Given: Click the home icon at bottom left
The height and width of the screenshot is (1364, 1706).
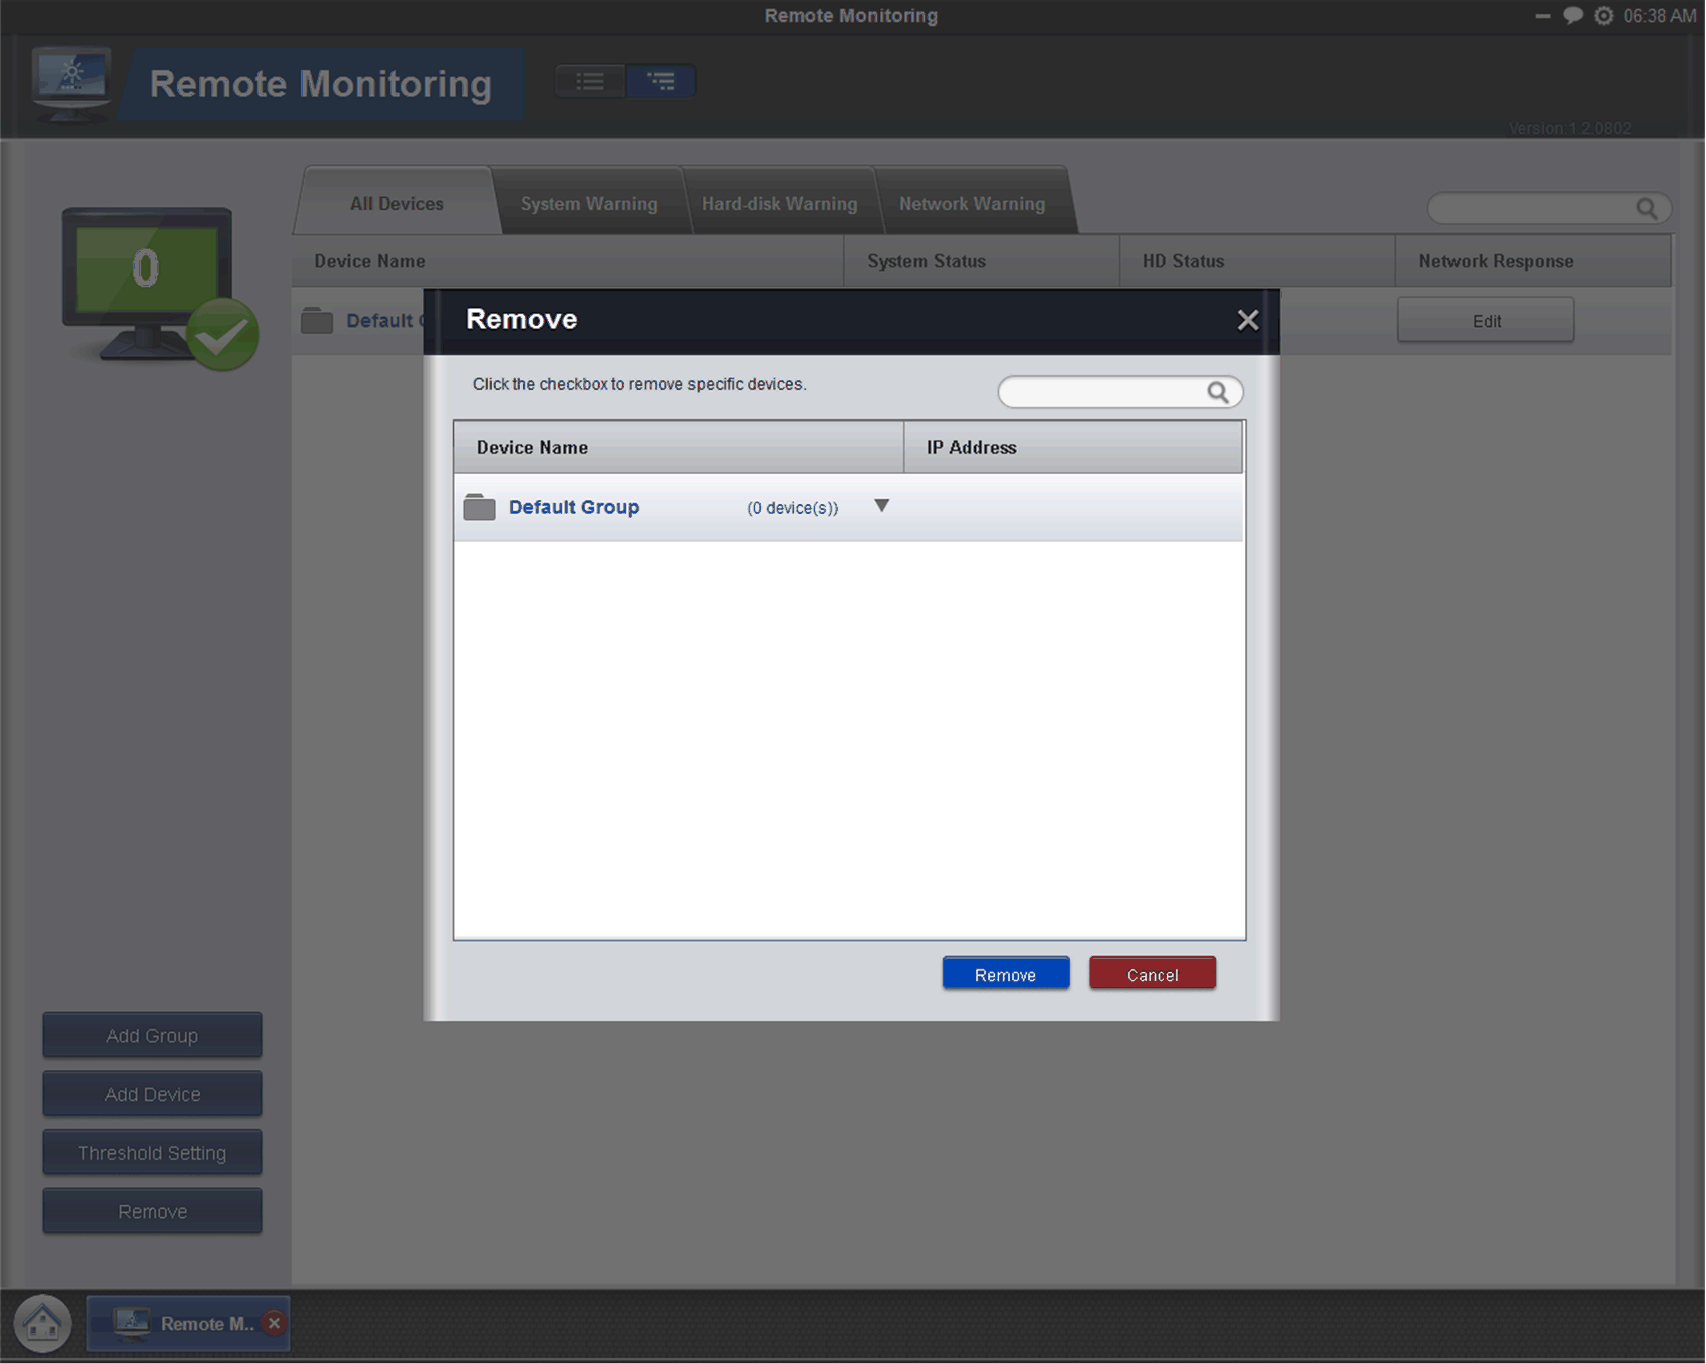Looking at the screenshot, I should point(42,1322).
